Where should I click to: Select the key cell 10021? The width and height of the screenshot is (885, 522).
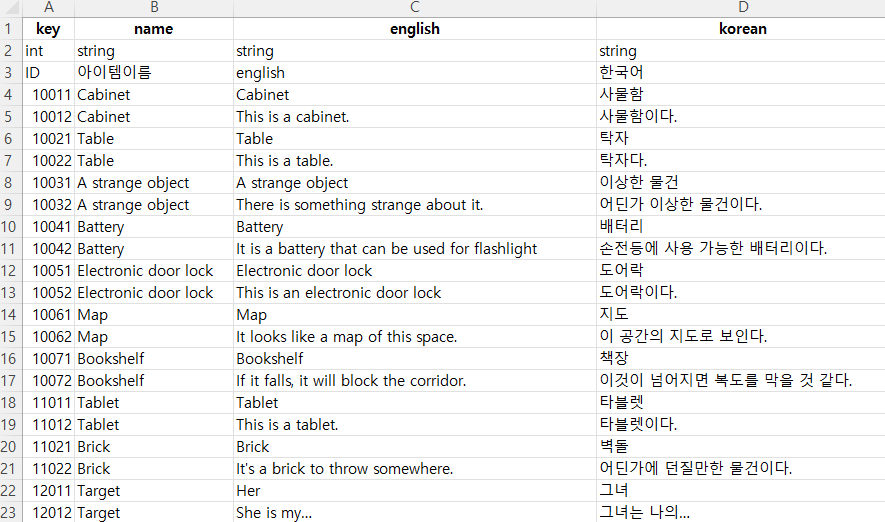point(49,139)
